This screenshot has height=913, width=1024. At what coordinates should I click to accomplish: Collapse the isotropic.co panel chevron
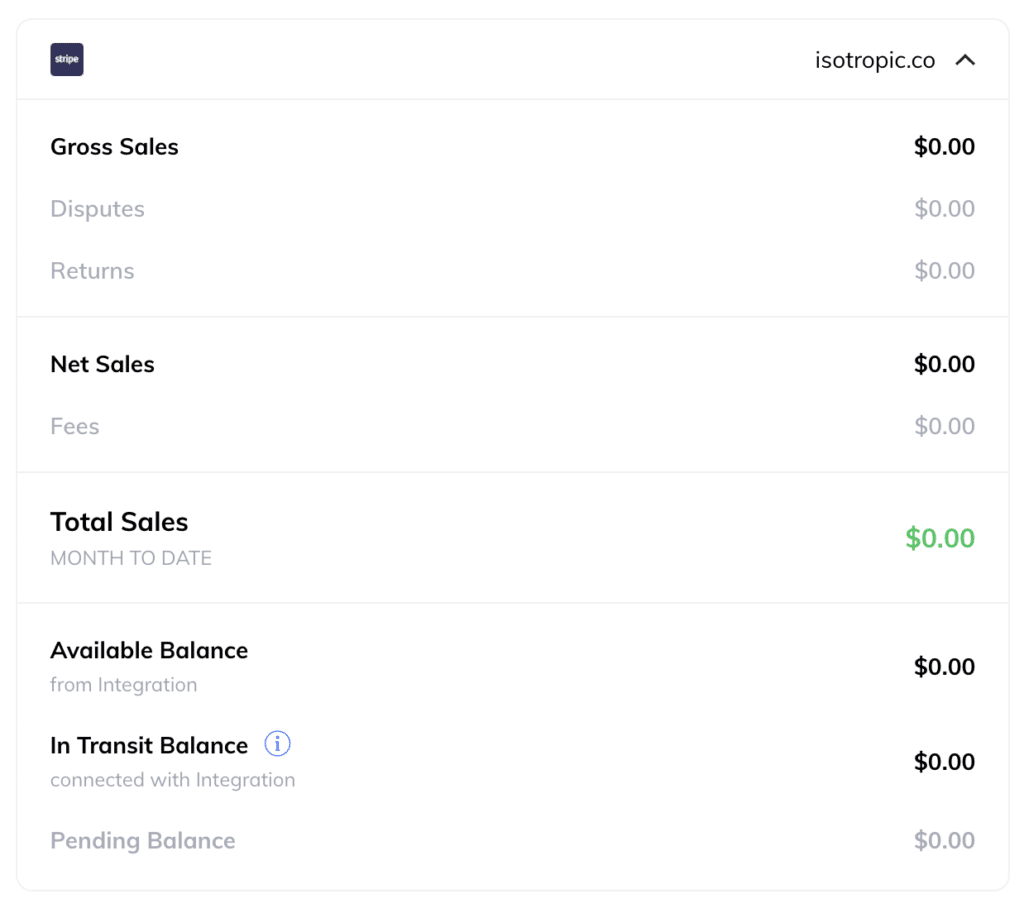965,60
